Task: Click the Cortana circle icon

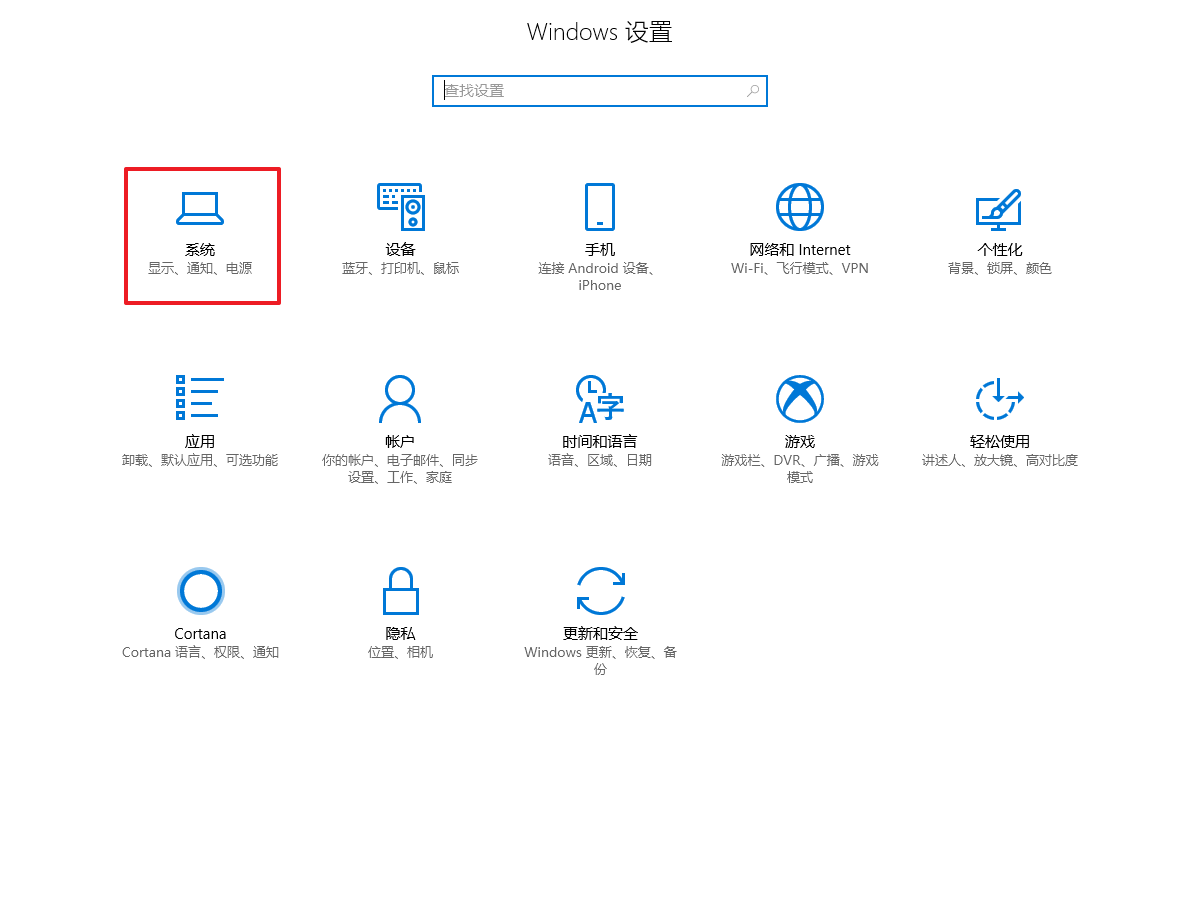Action: coord(200,591)
